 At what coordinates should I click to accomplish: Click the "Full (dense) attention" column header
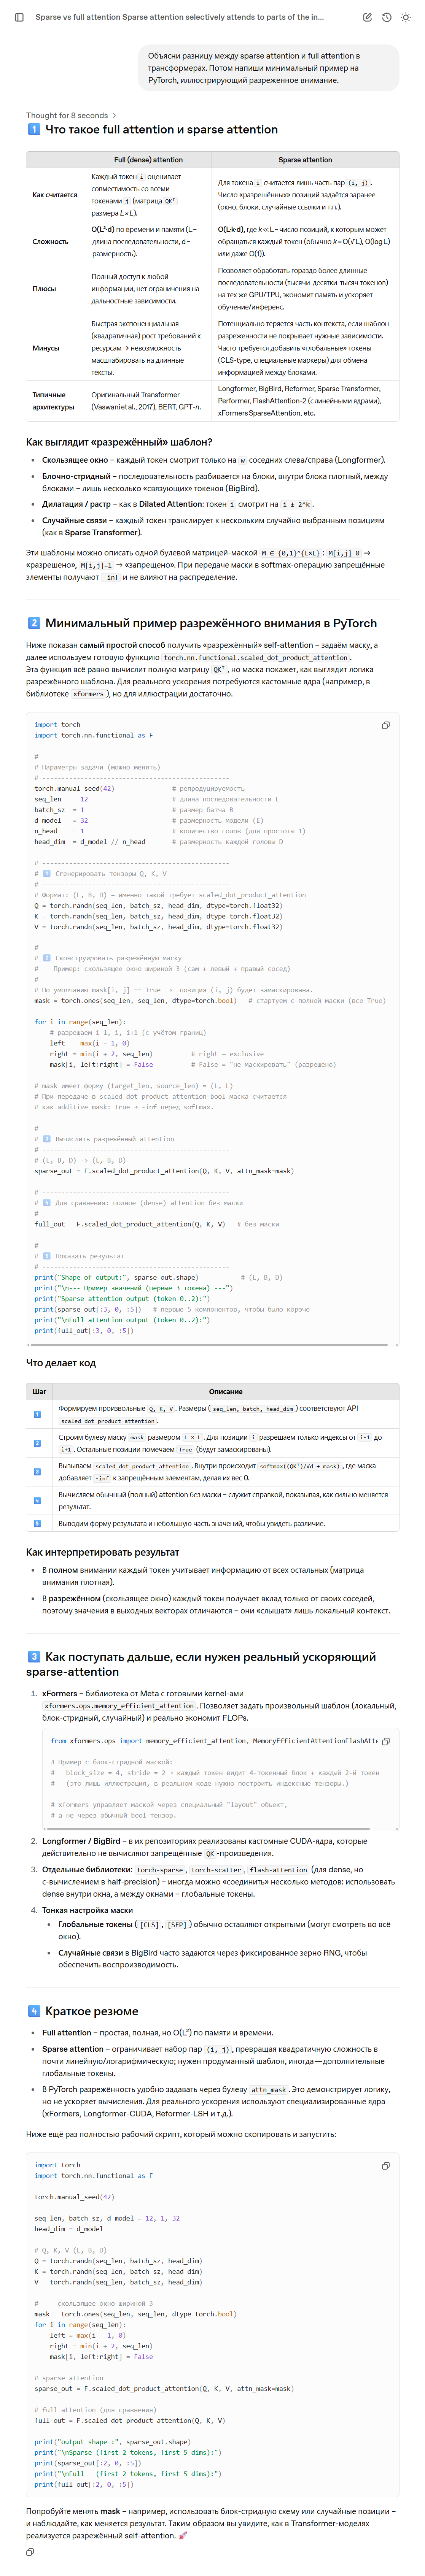point(148,159)
